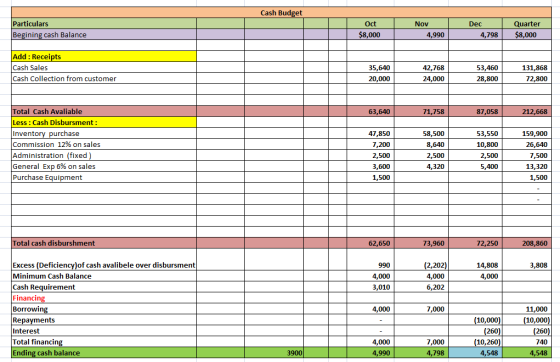Select Dec total disbursement 72,250
This screenshot has width=560, height=362.
[475, 243]
